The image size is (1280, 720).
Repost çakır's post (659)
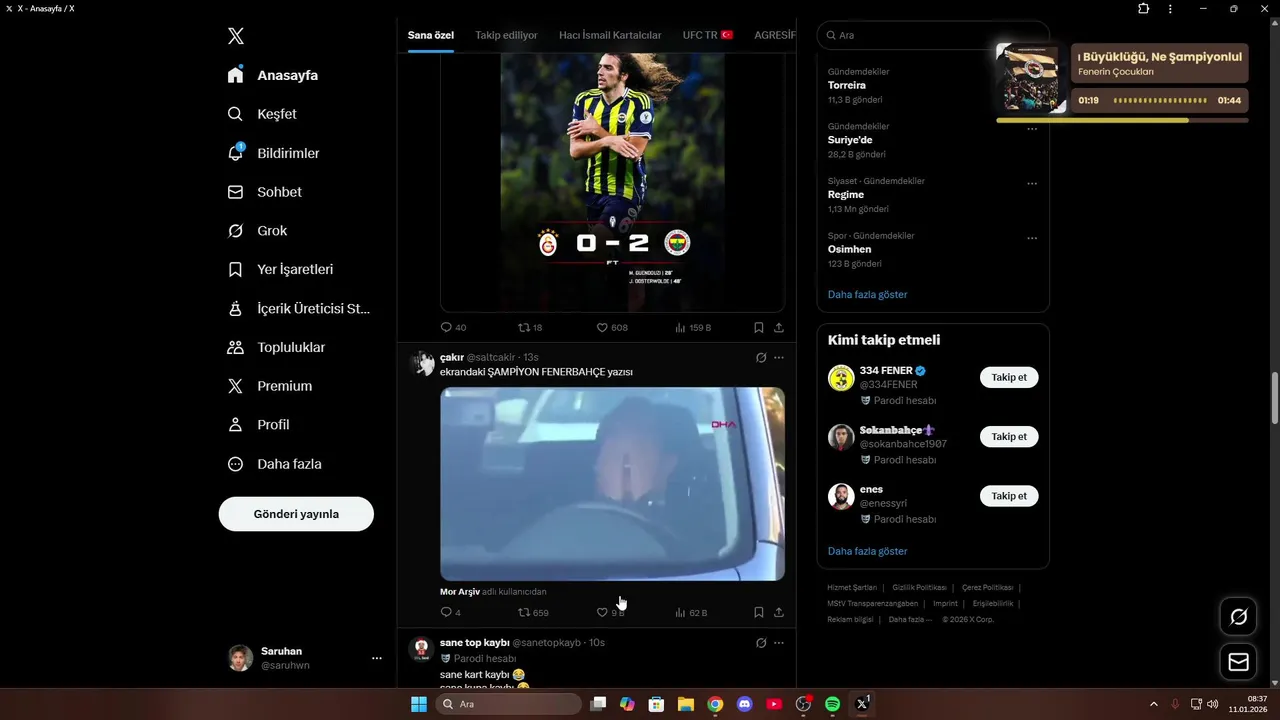point(533,612)
